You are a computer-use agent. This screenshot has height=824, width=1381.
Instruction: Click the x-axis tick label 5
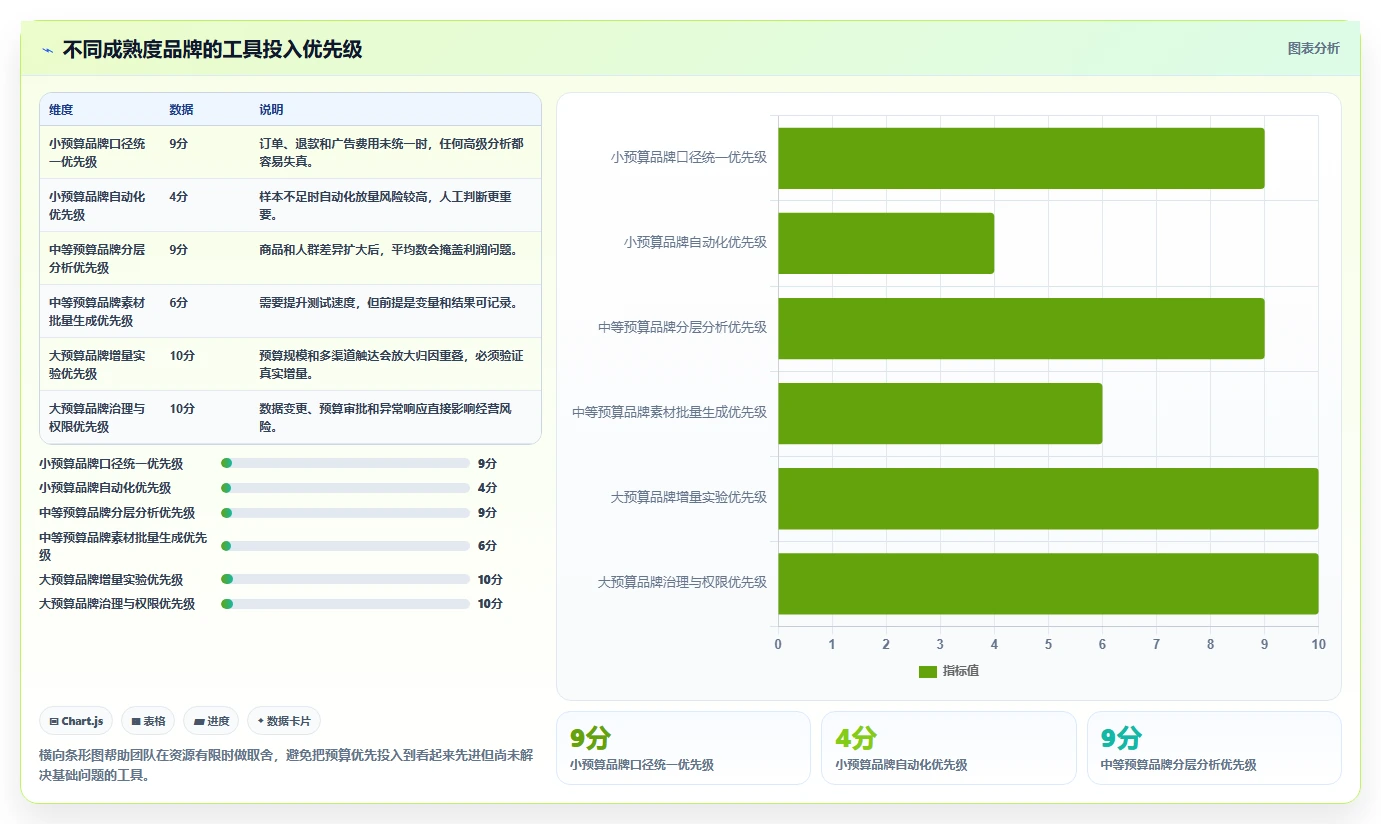[x=1048, y=644]
